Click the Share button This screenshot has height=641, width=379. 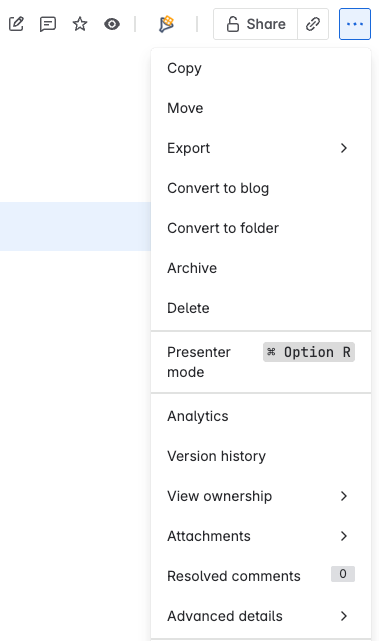256,24
